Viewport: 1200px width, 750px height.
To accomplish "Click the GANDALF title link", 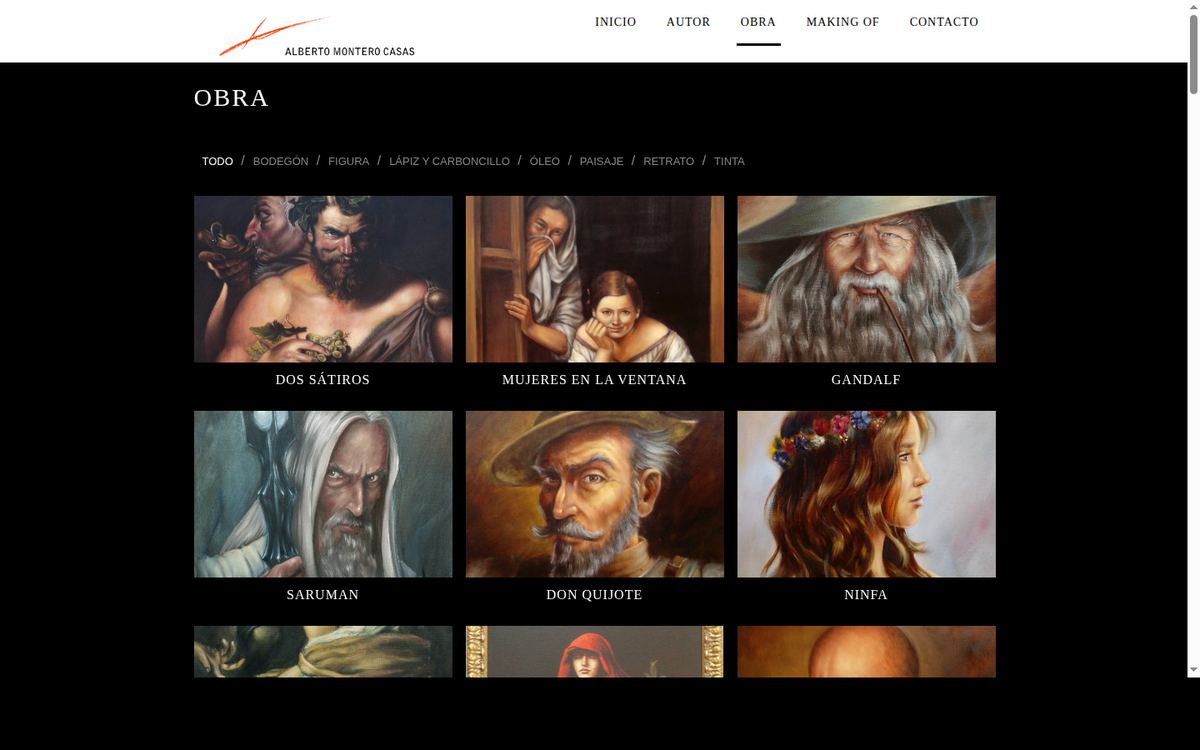I will coord(866,380).
